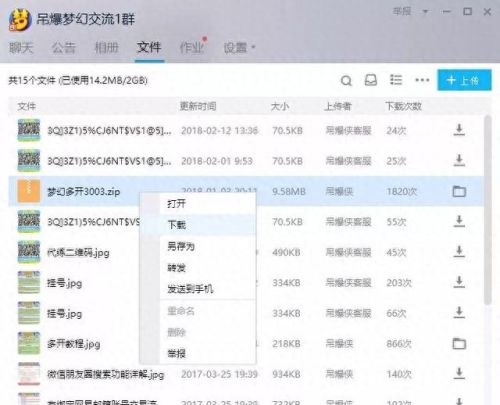Download 微信朋友圈搜索功能详解.jpg via arrow icon
Viewport: 500px width, 405px height.
point(459,374)
